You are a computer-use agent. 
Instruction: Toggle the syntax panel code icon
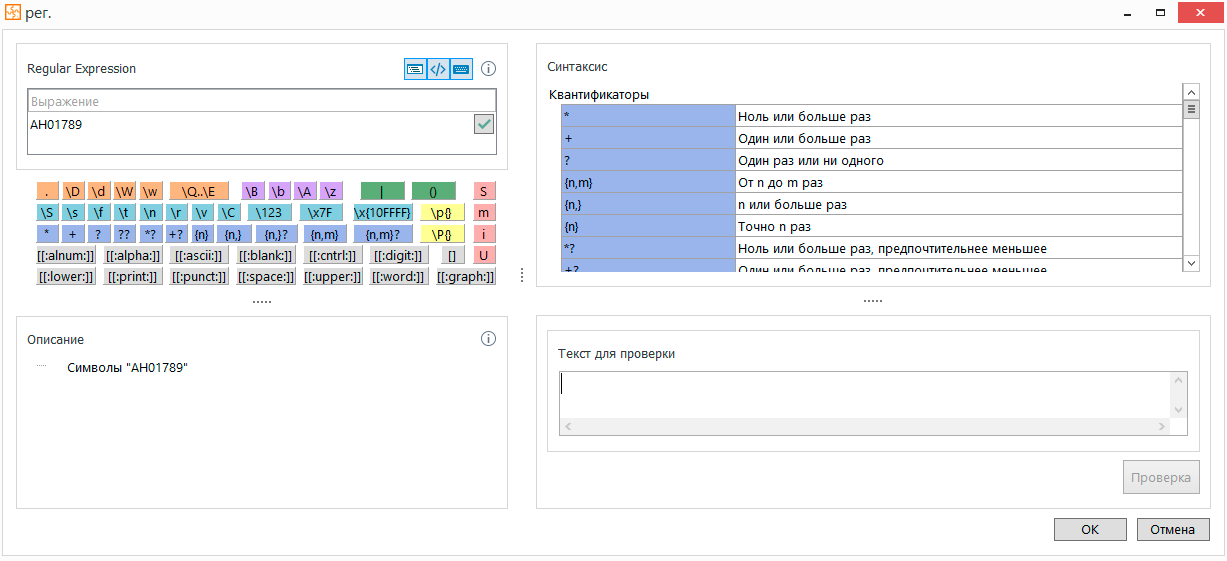437,69
